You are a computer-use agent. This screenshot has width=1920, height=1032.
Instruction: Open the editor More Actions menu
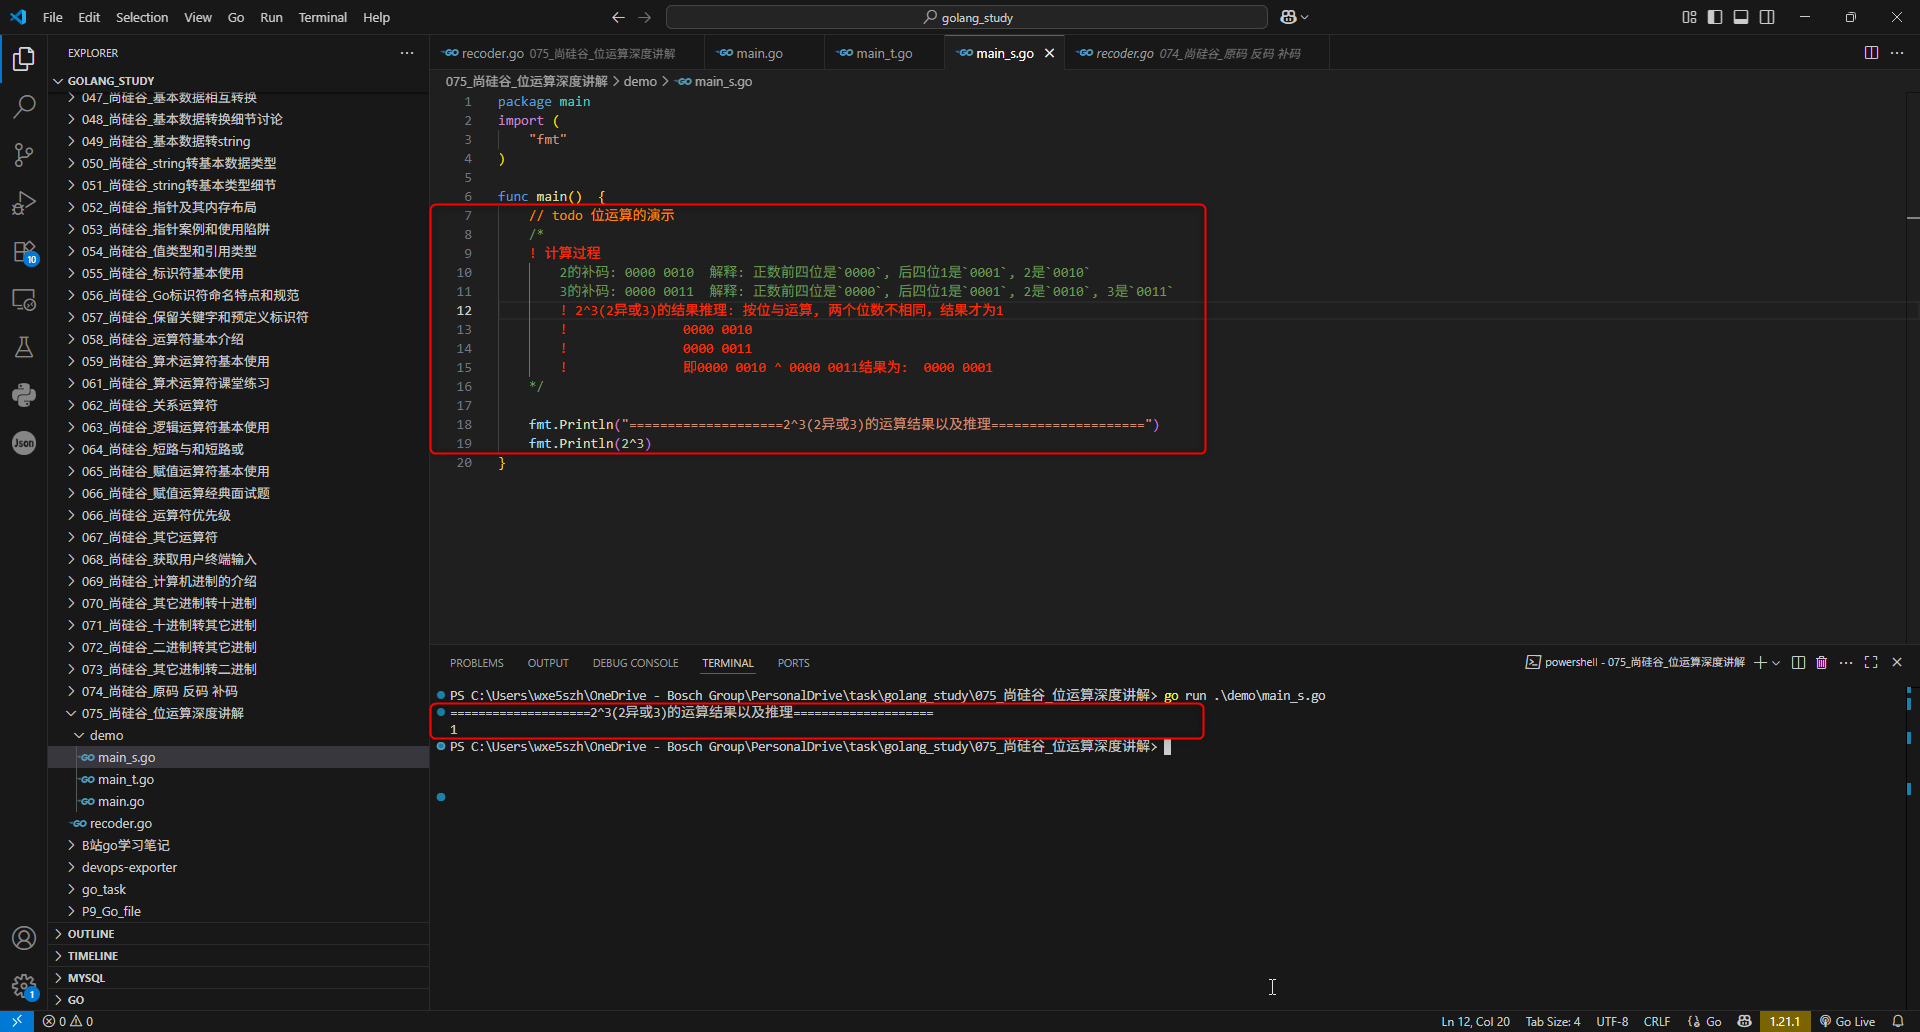(1897, 53)
